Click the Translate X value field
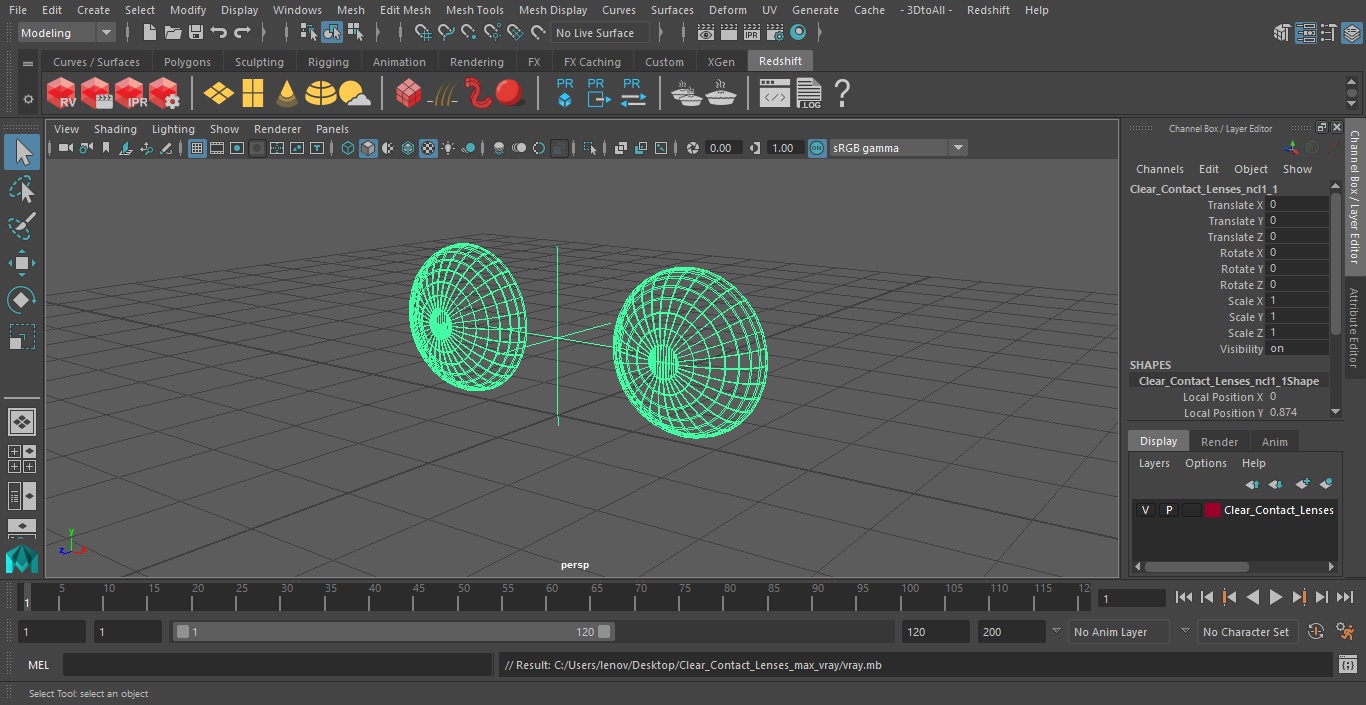 coord(1297,204)
